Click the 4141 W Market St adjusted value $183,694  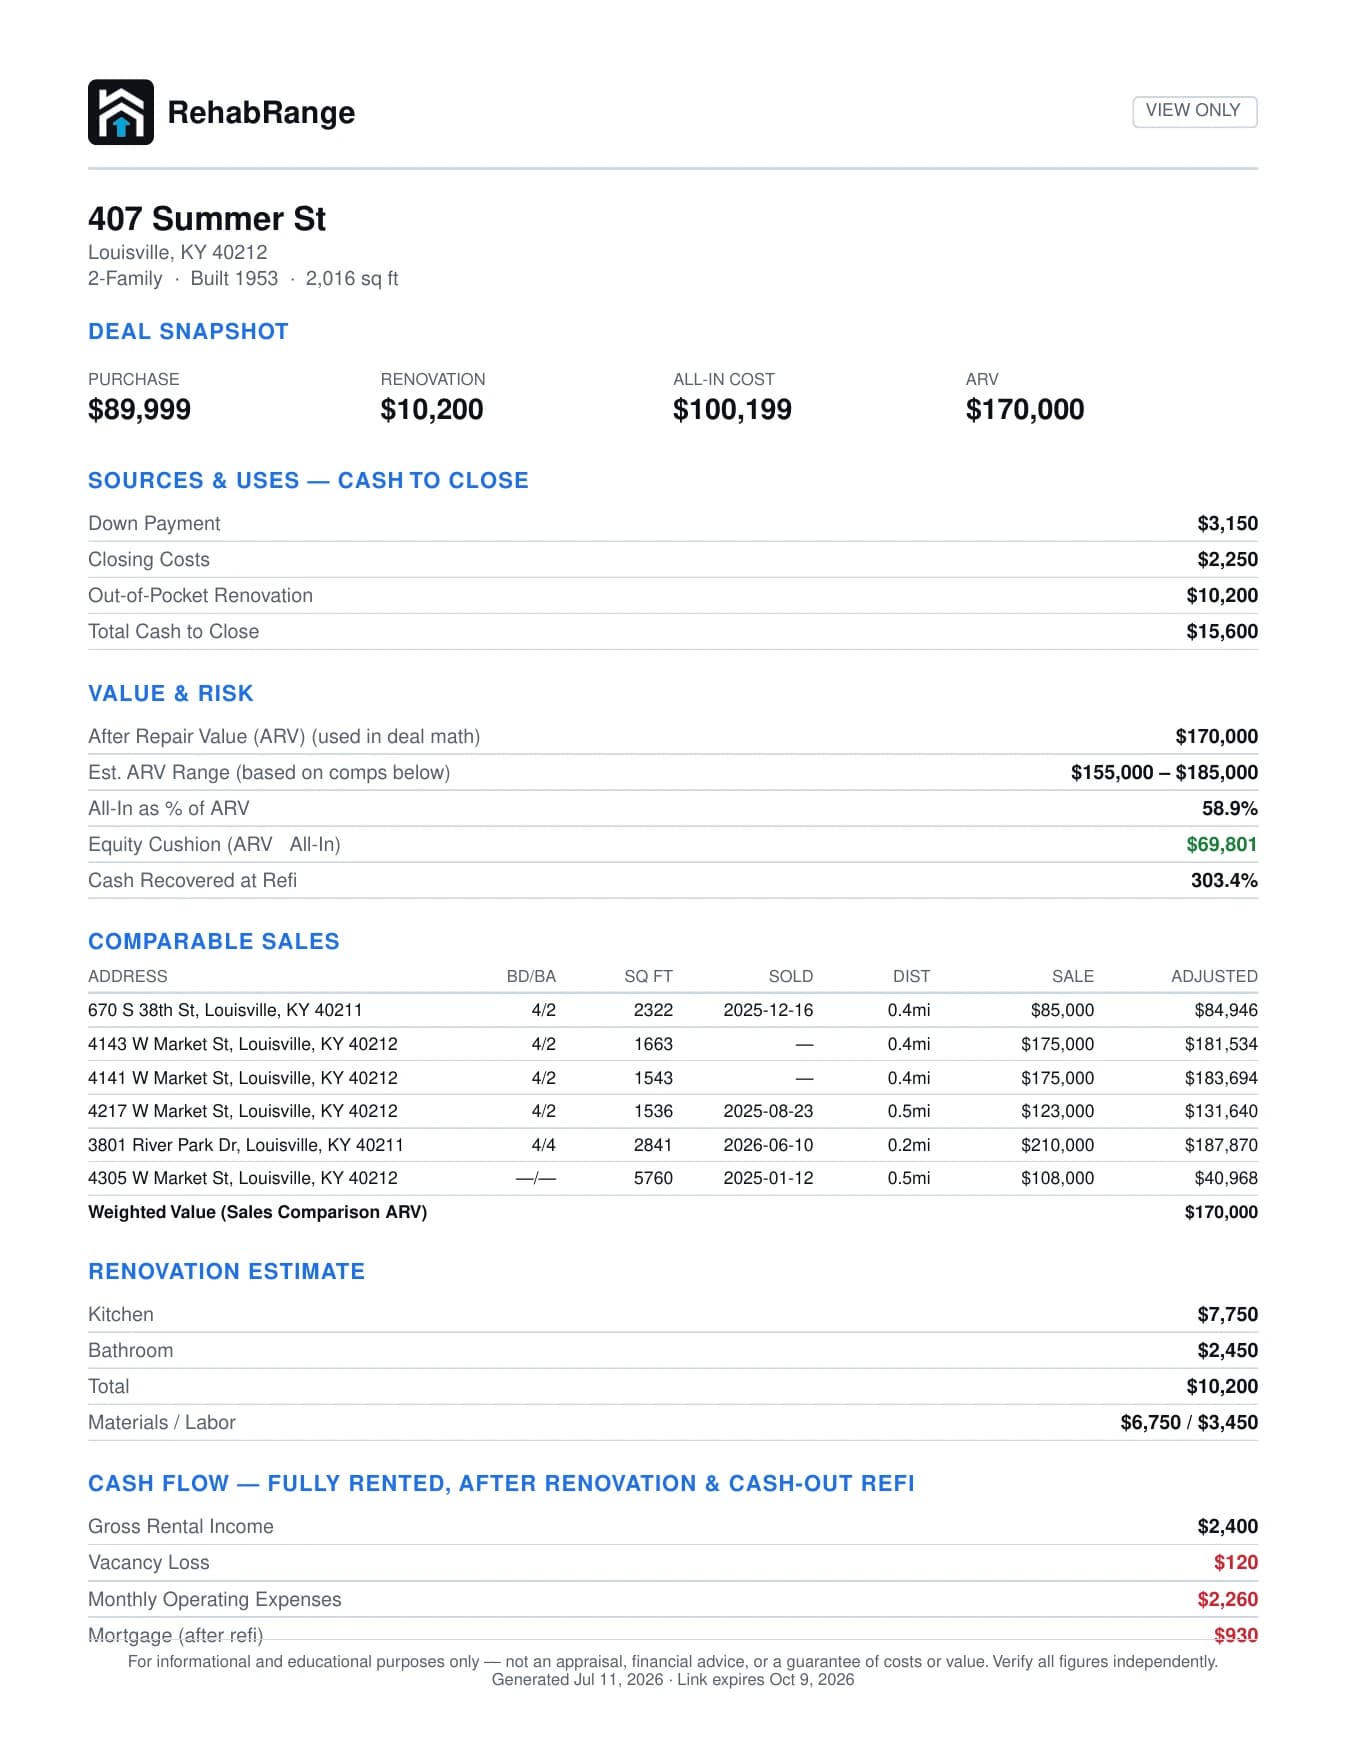click(1221, 1078)
